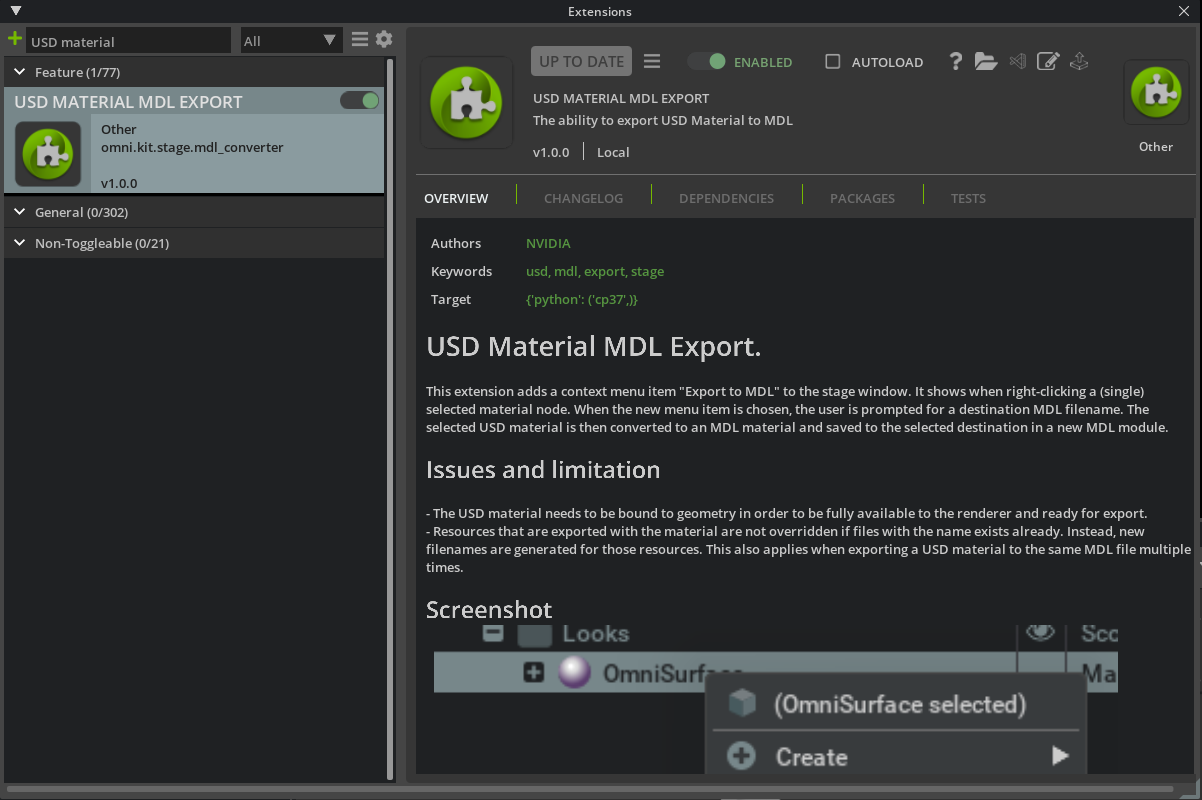This screenshot has width=1202, height=800.
Task: Click the edit extension pencil icon
Action: [1048, 61]
